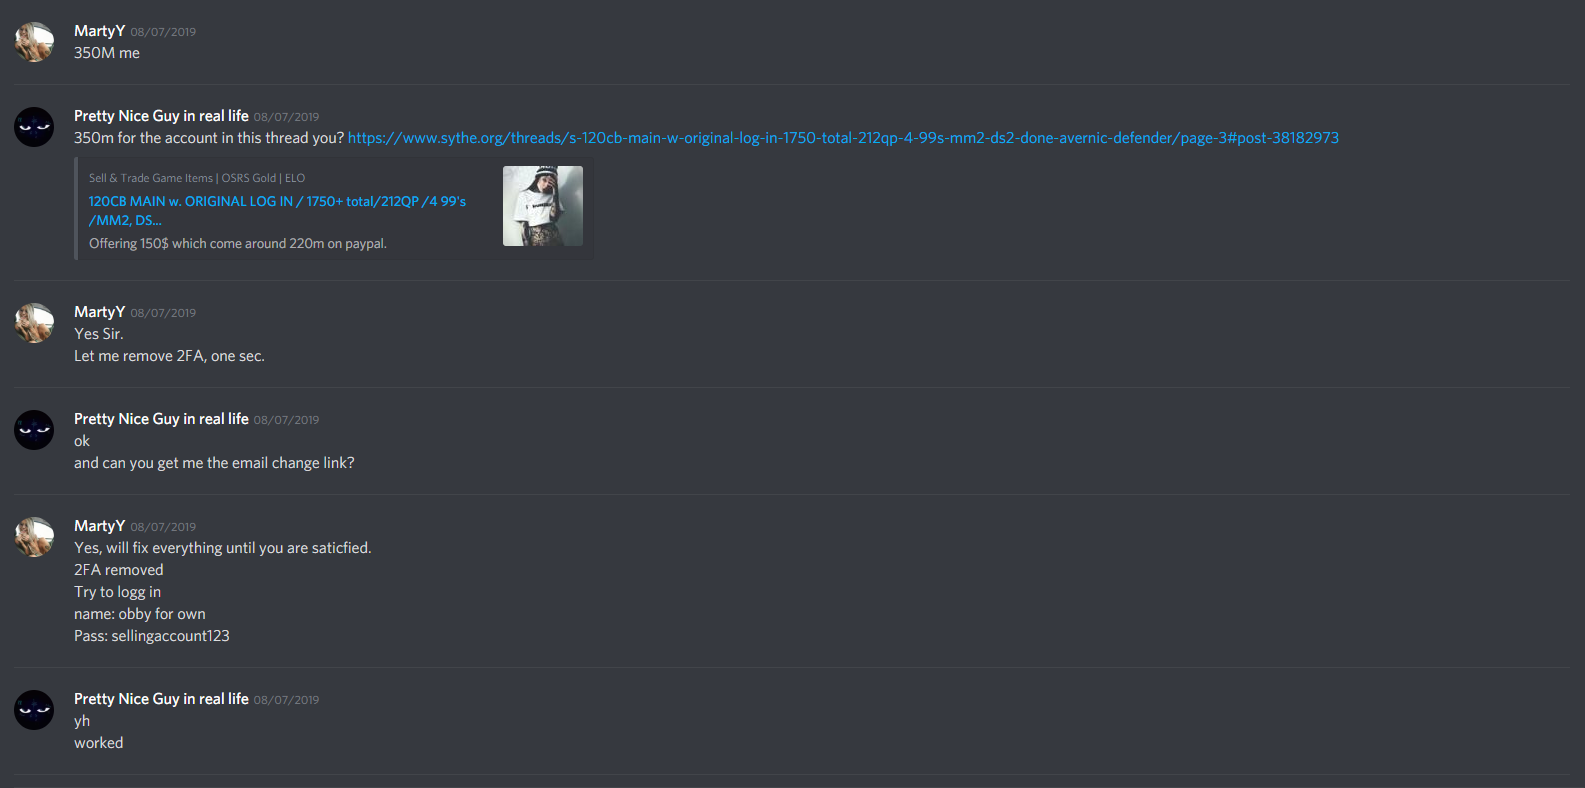1585x788 pixels.
Task: Click MartyY's avatar on the 350M message
Action: [x=34, y=42]
